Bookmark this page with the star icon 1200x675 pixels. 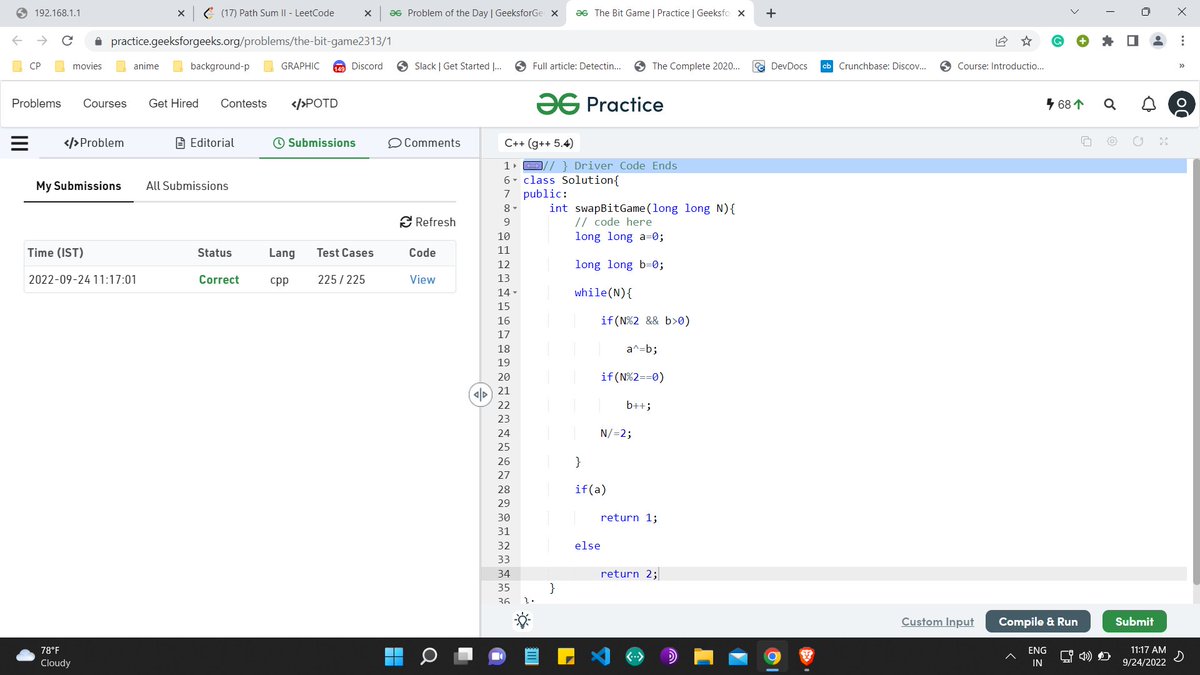pos(1026,41)
